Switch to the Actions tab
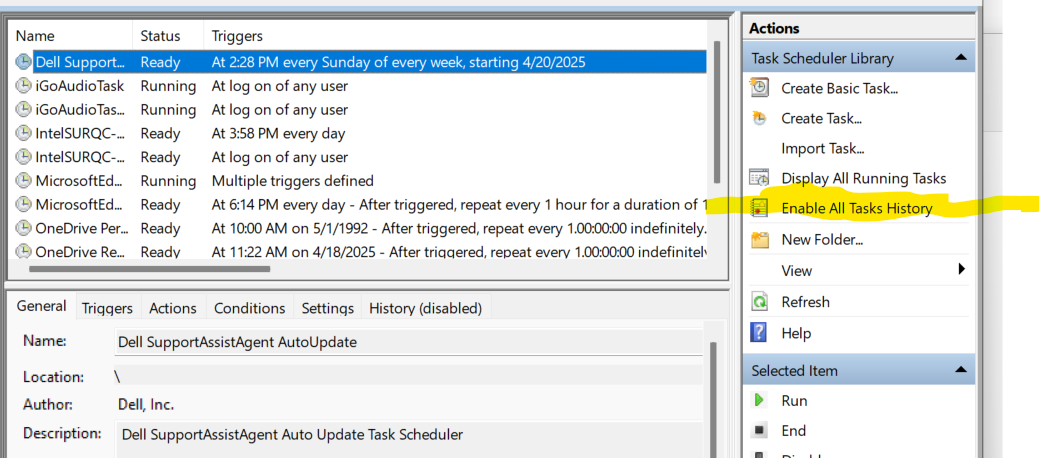 173,309
